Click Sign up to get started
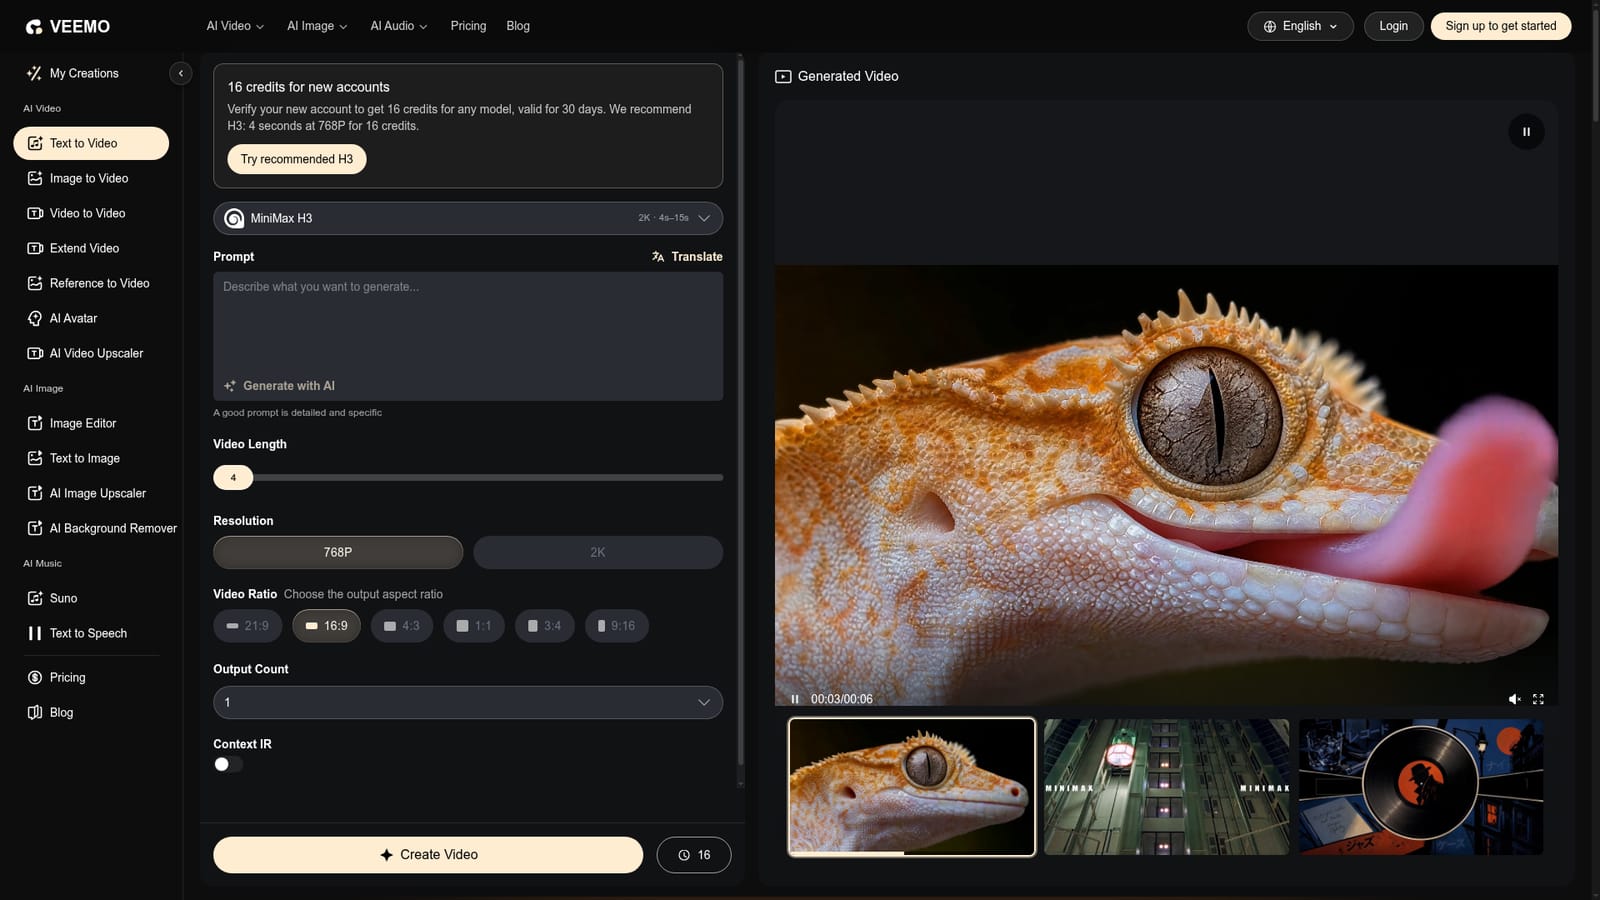1600x900 pixels. (x=1501, y=26)
